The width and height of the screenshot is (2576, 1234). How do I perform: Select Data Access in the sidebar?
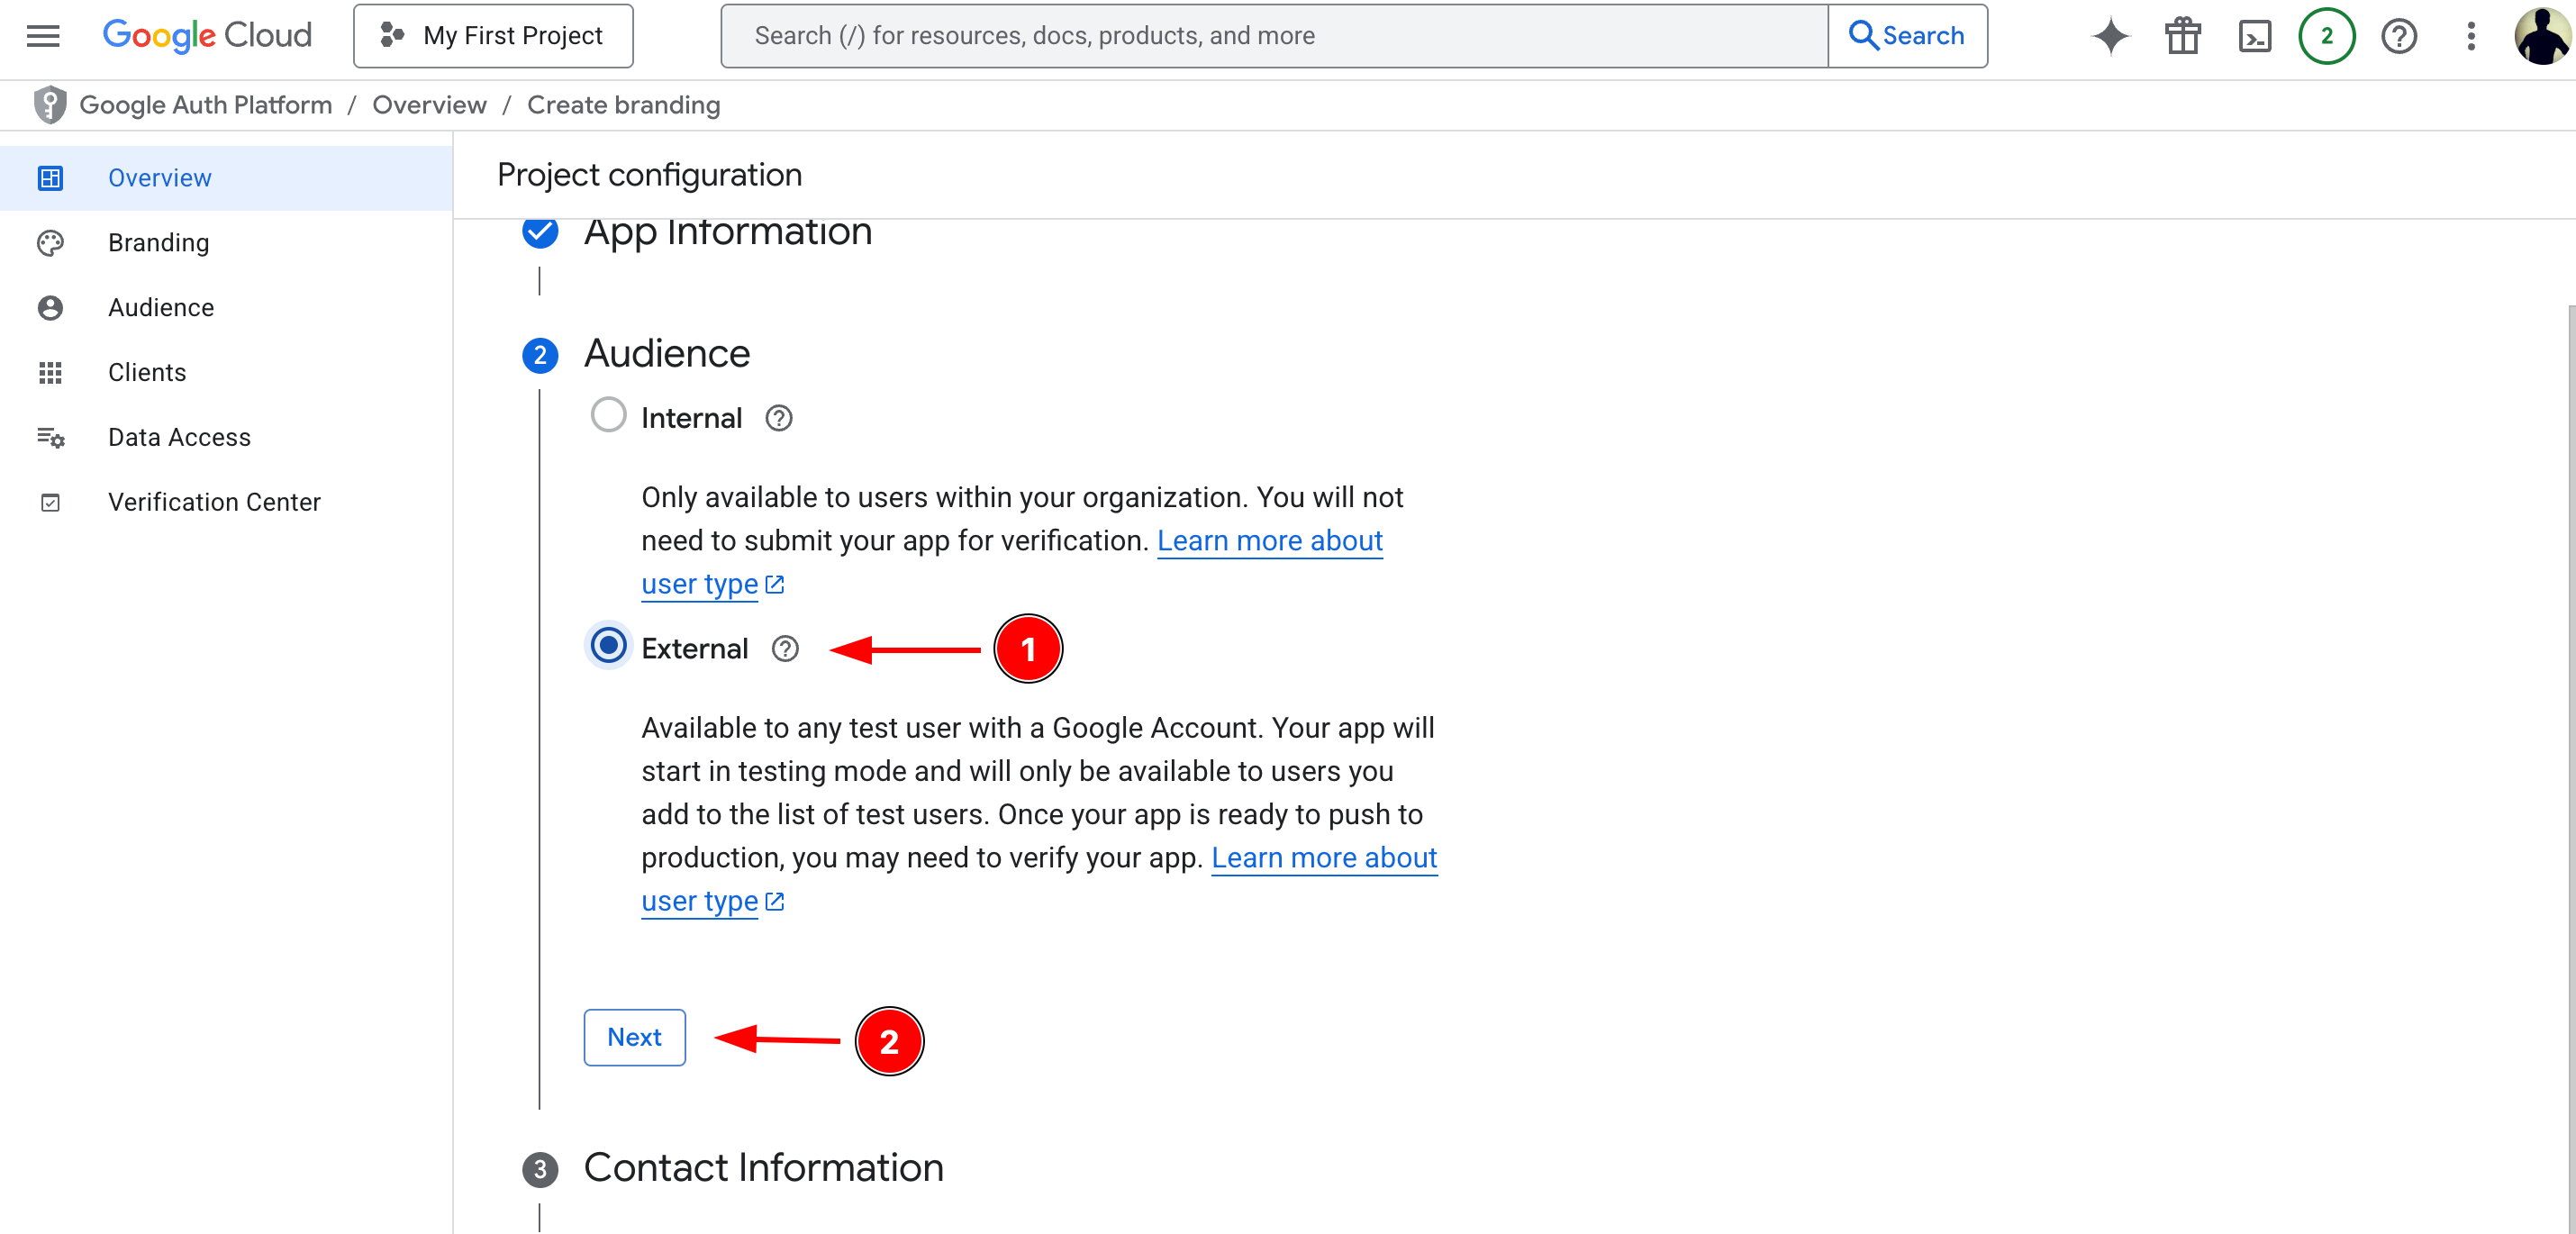(x=226, y=438)
